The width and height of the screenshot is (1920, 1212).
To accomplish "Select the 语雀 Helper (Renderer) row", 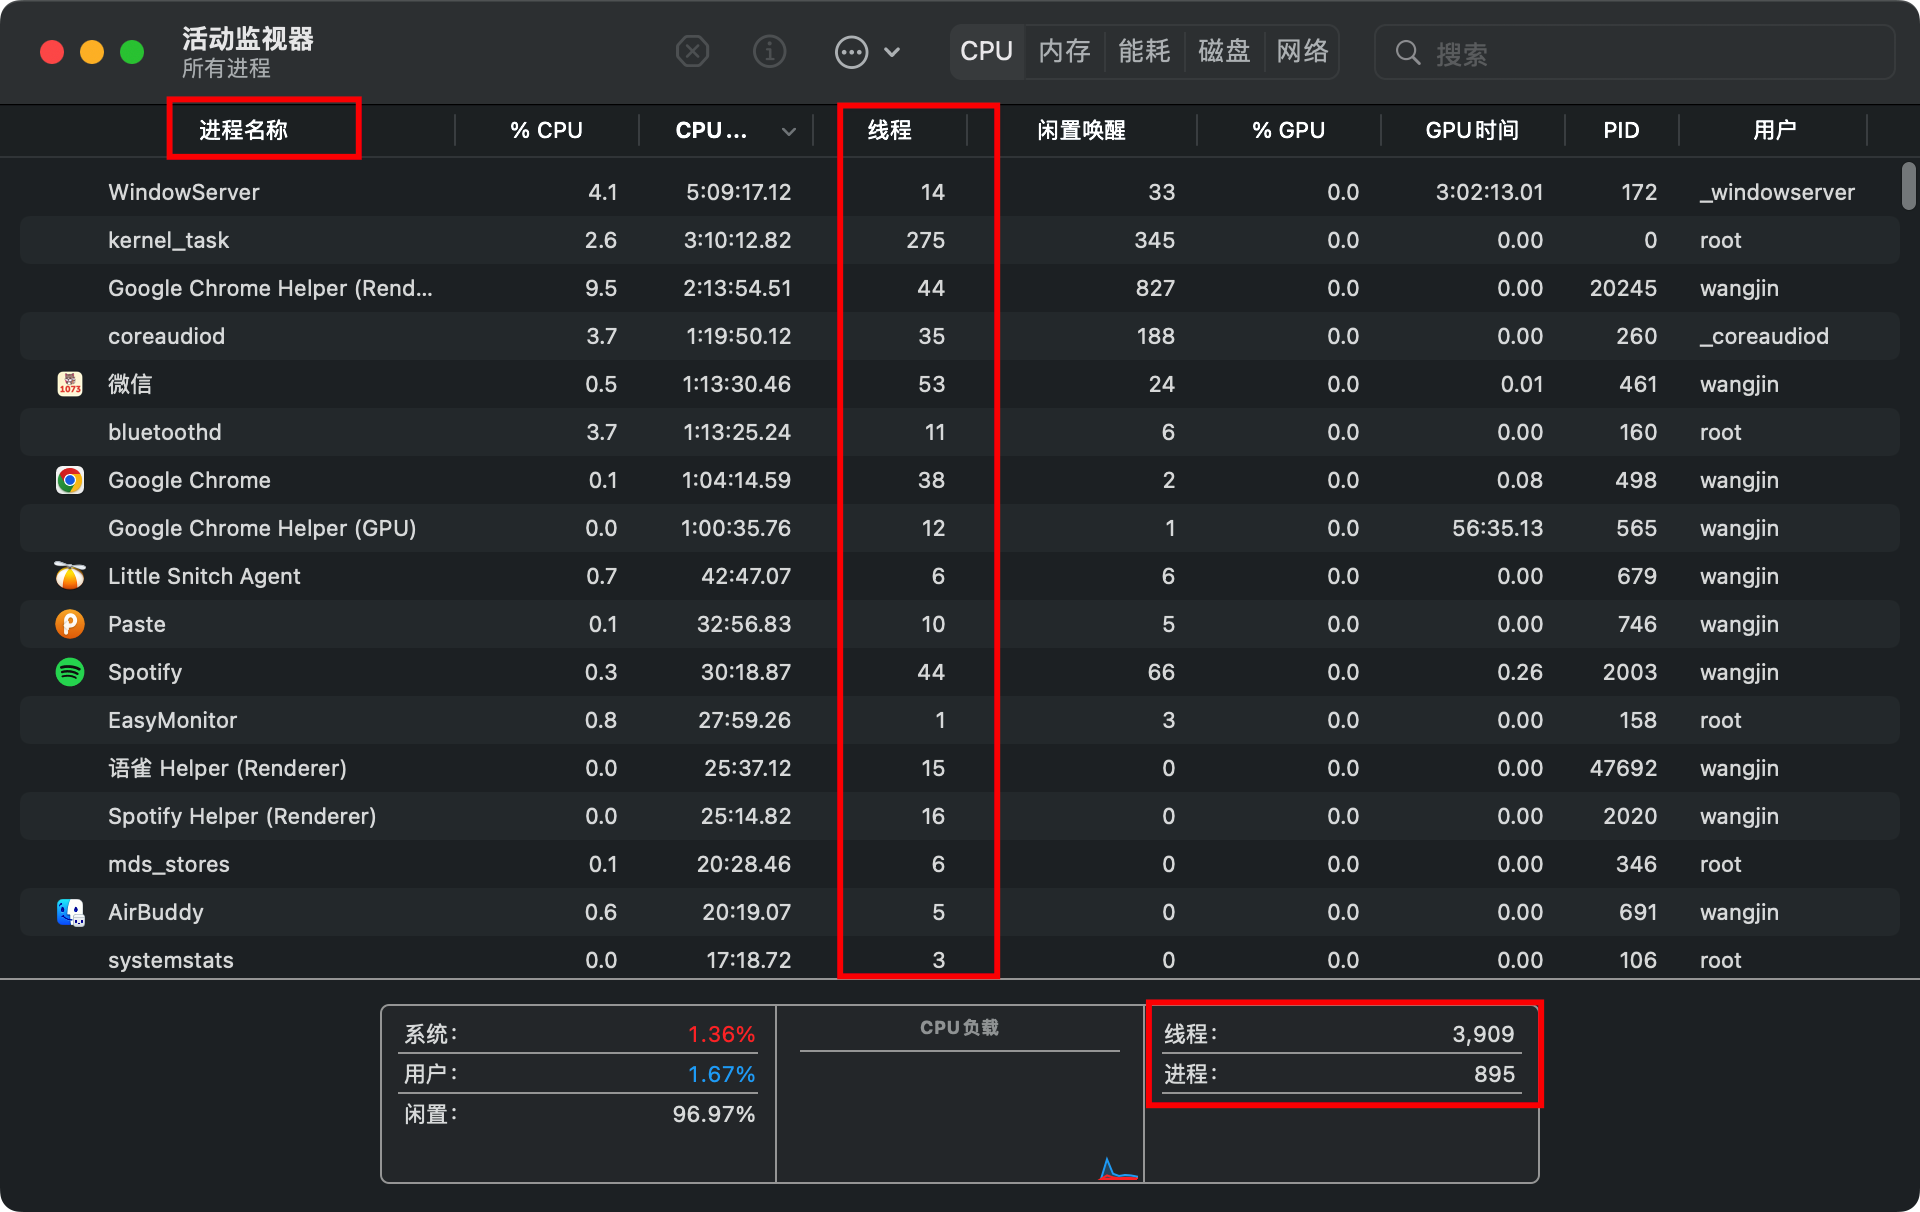I will pos(960,768).
